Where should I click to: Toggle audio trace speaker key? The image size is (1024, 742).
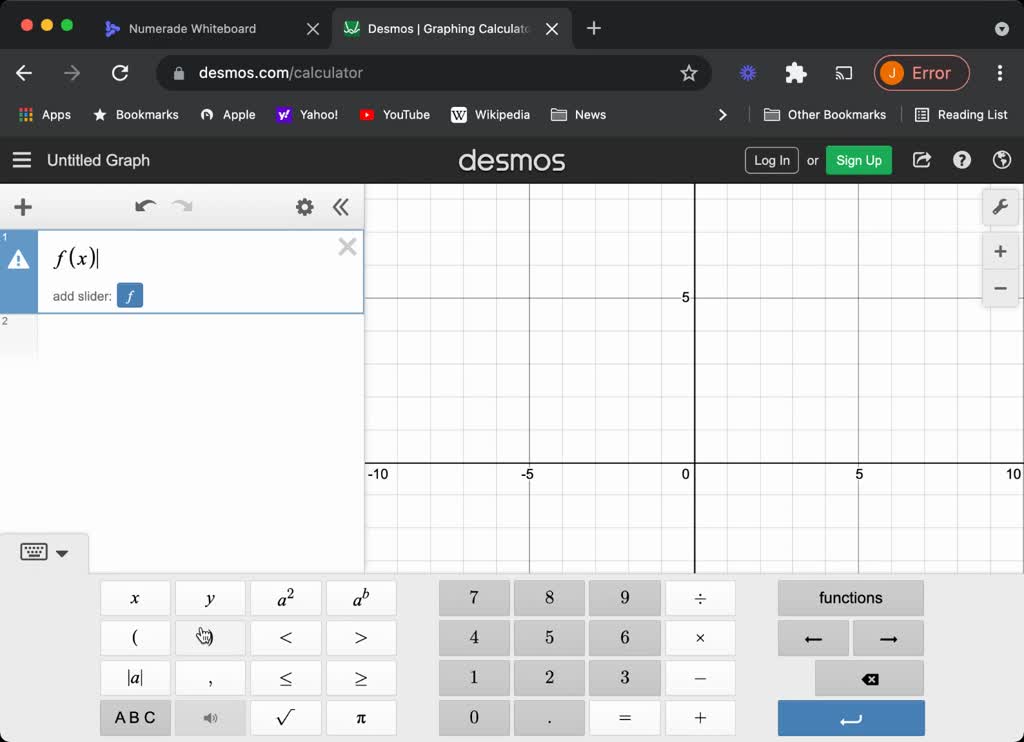(x=210, y=718)
